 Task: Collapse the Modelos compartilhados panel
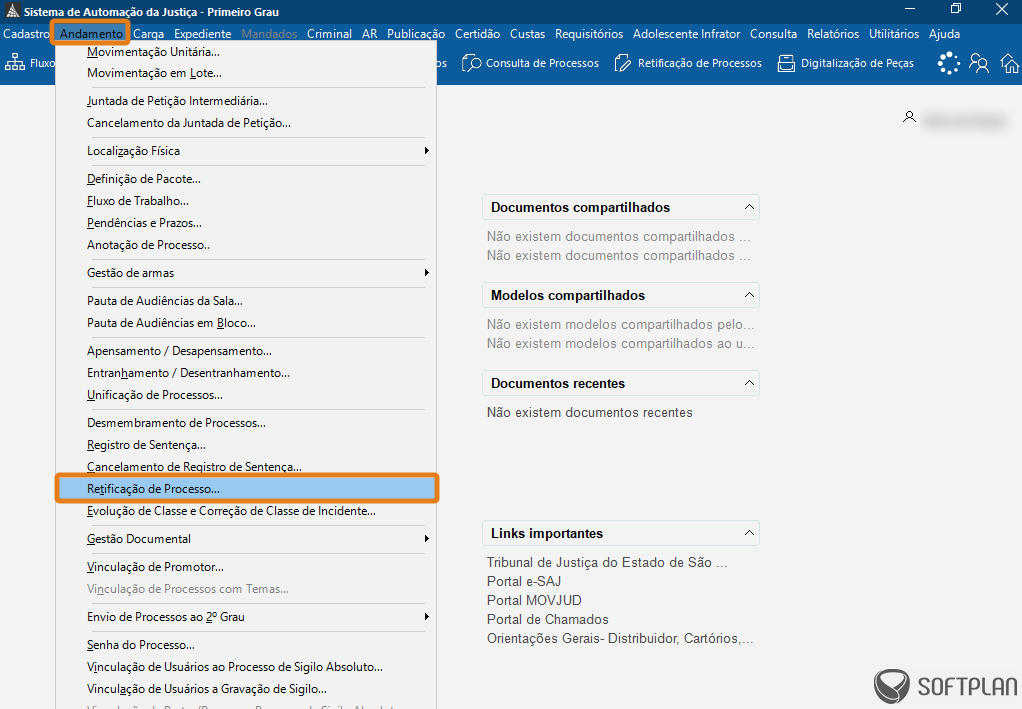pyautogui.click(x=749, y=295)
